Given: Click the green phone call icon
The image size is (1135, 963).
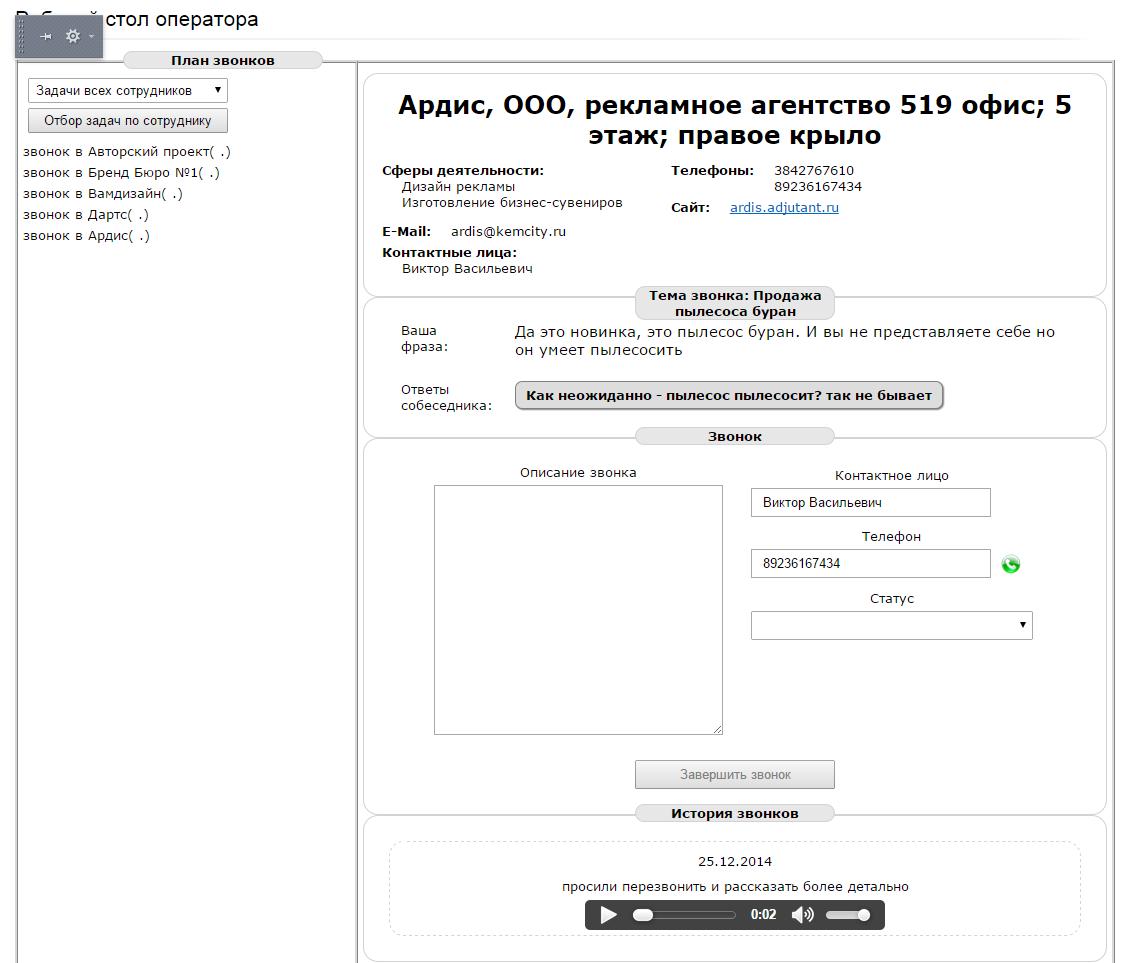Looking at the screenshot, I should click(x=1011, y=565).
